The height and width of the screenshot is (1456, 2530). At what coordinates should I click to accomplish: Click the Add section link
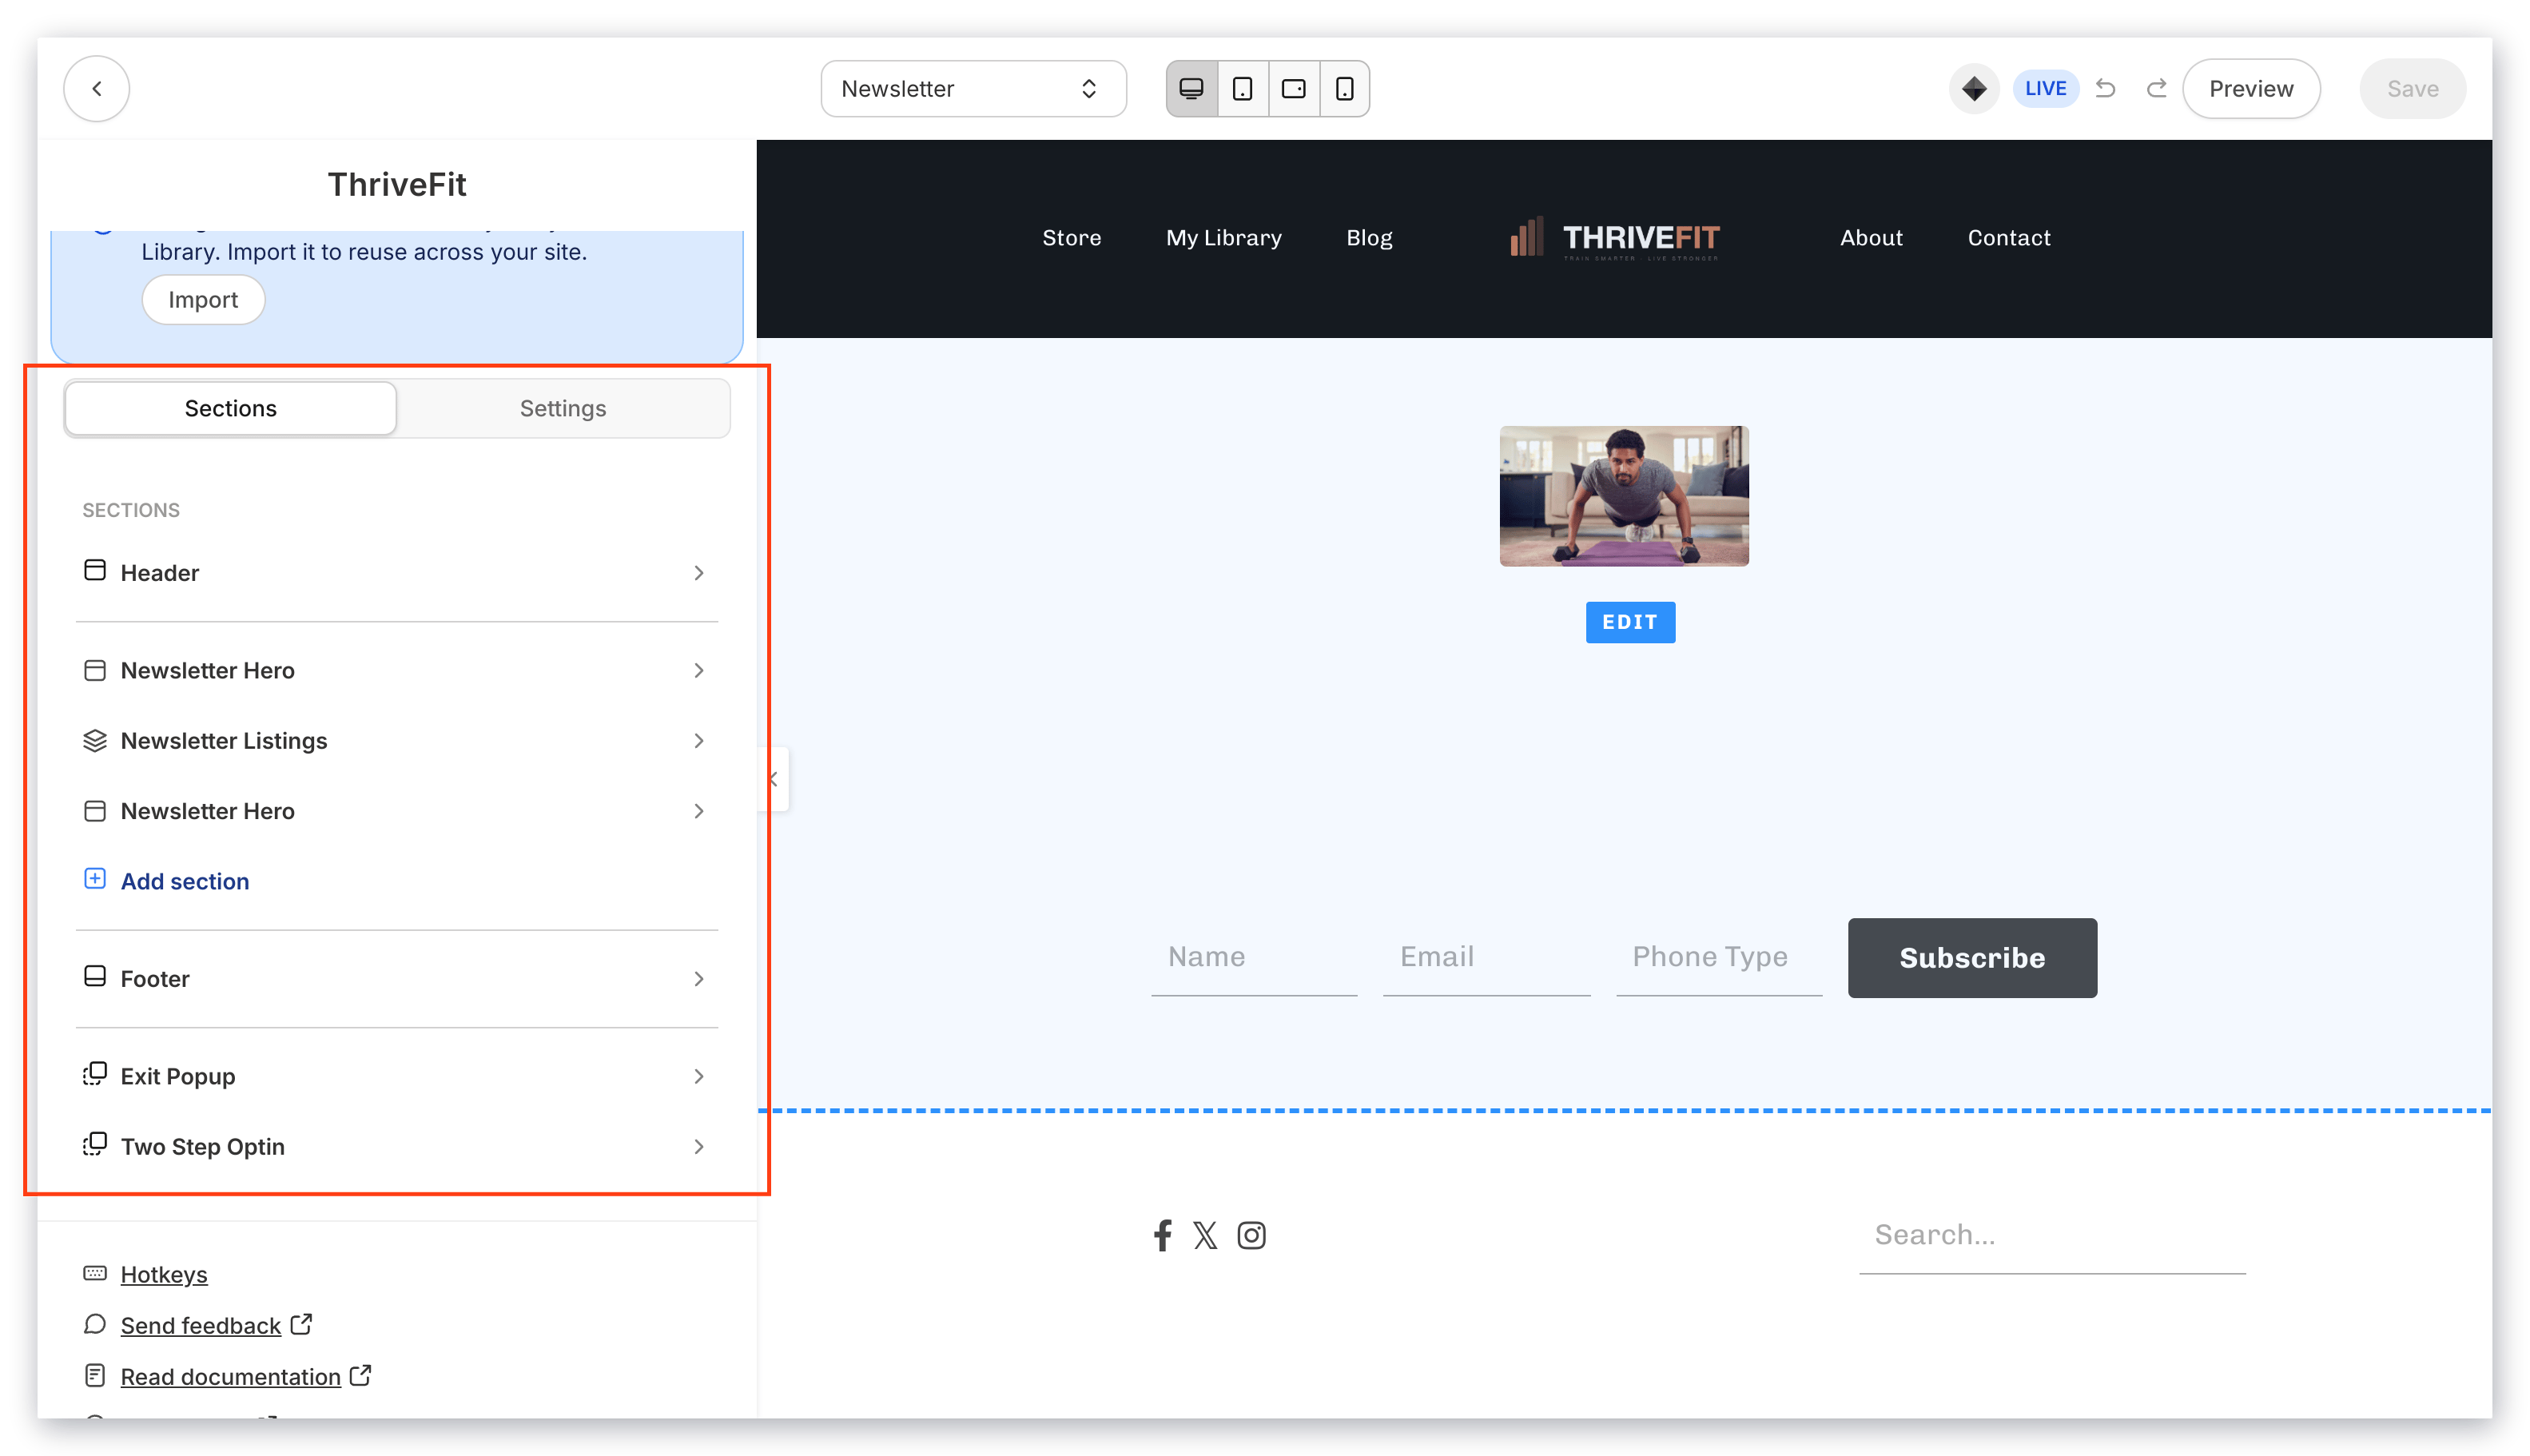point(185,881)
